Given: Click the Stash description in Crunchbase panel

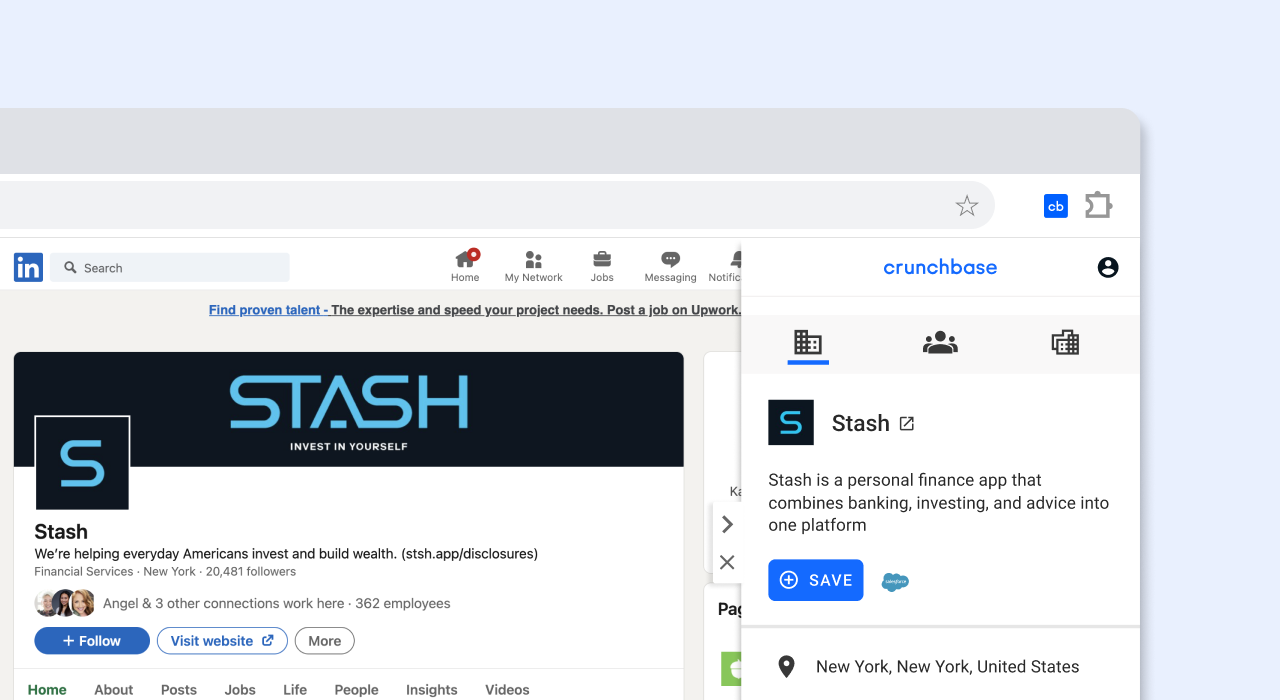Looking at the screenshot, I should coord(939,502).
